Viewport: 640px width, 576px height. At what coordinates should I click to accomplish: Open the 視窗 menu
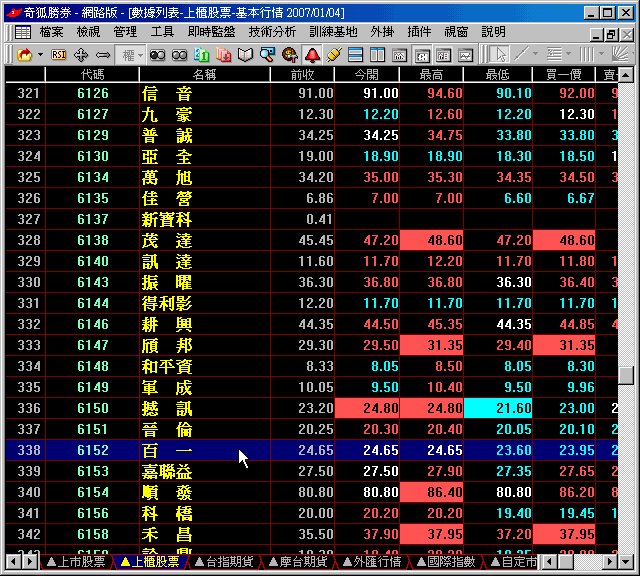click(x=456, y=32)
